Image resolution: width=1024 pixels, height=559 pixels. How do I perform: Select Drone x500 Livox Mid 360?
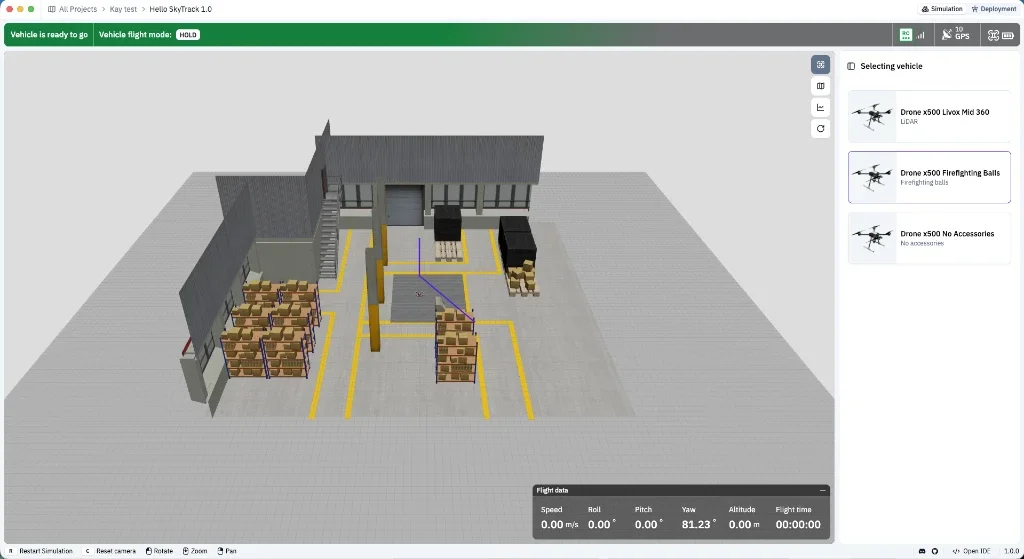click(x=929, y=116)
